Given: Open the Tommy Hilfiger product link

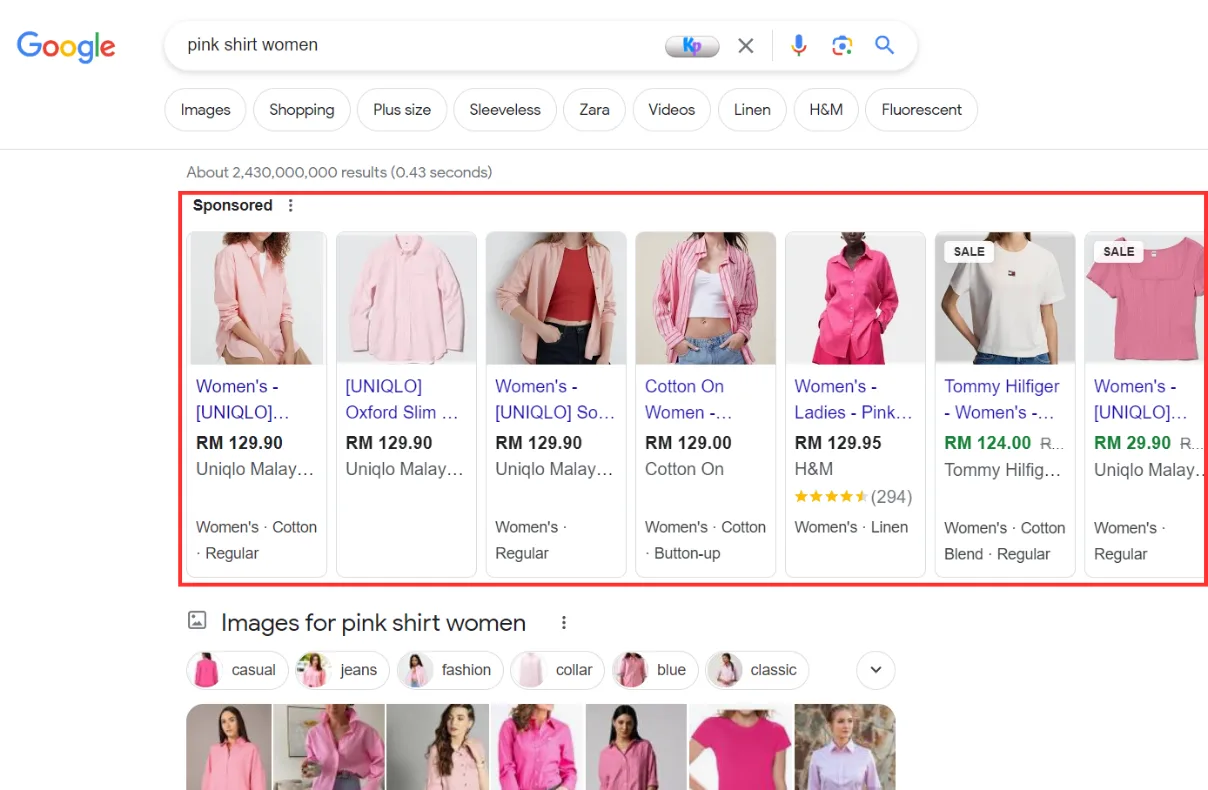Looking at the screenshot, I should click(x=1001, y=399).
